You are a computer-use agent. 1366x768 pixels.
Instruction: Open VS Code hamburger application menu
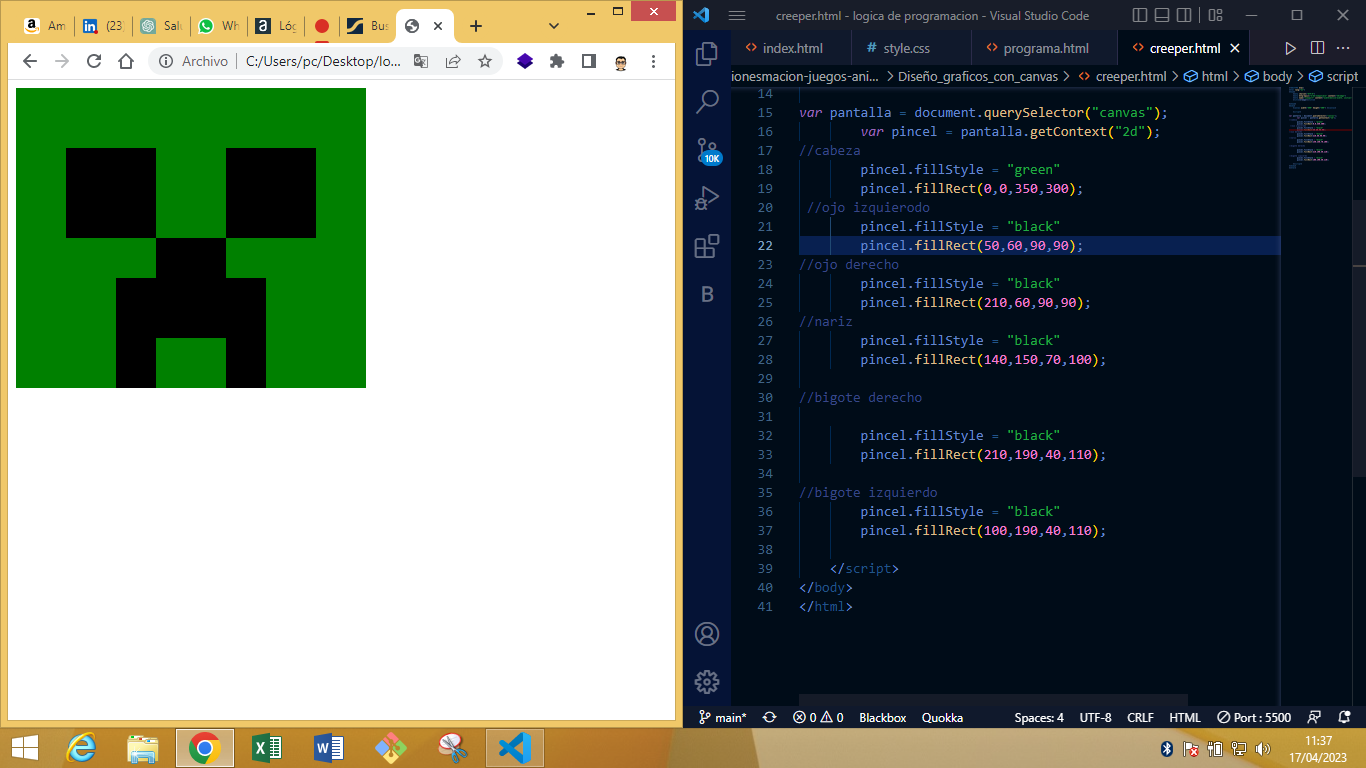737,15
